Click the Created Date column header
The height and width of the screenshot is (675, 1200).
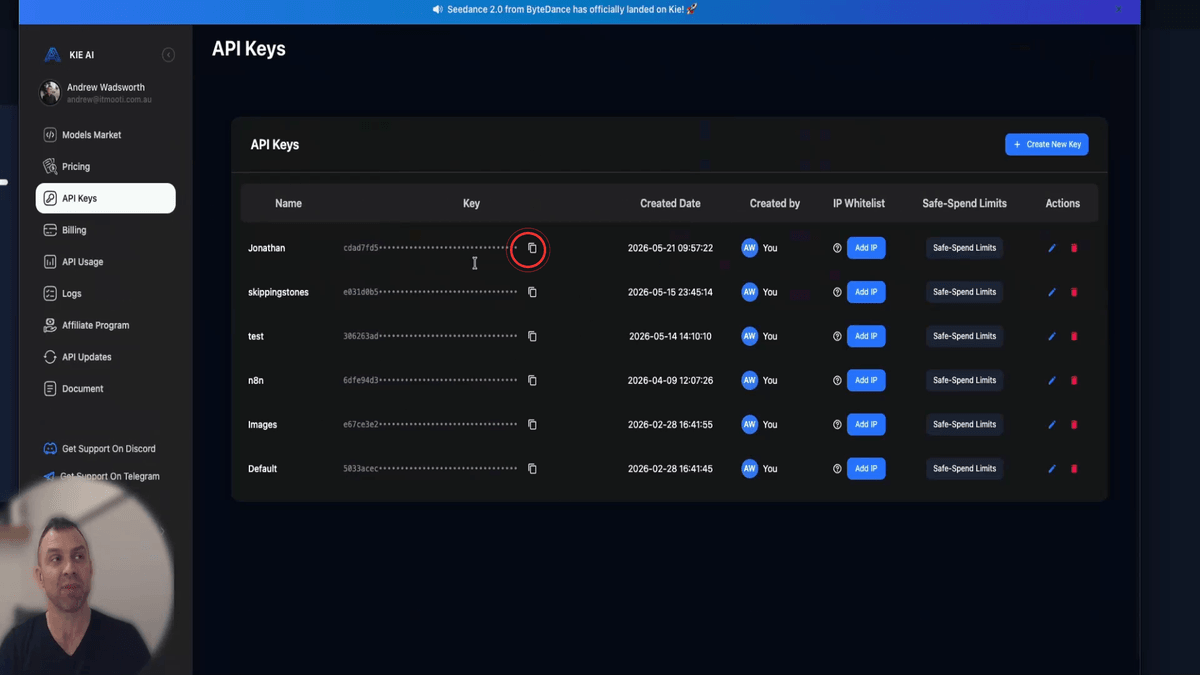coord(670,203)
